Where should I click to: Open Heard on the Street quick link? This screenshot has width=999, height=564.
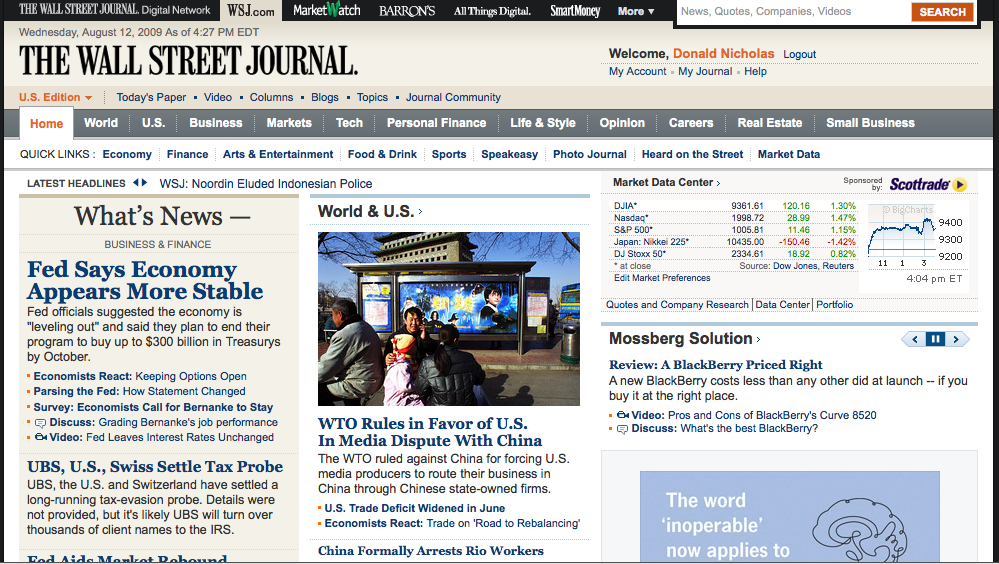click(692, 154)
